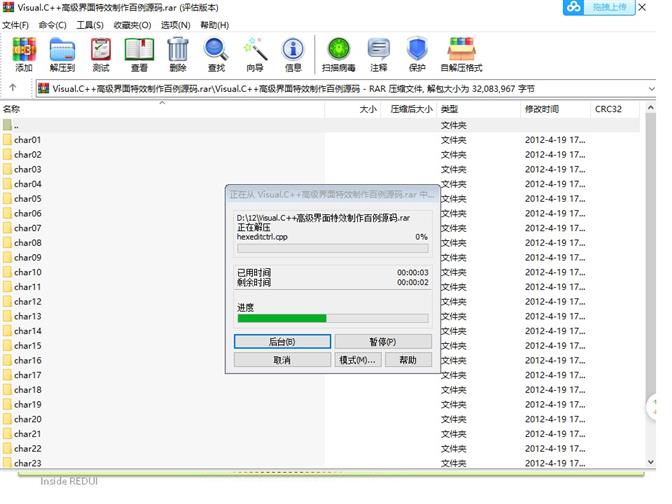Select the char10 folder row
Viewport: 672px width, 504px height.
coord(321,272)
